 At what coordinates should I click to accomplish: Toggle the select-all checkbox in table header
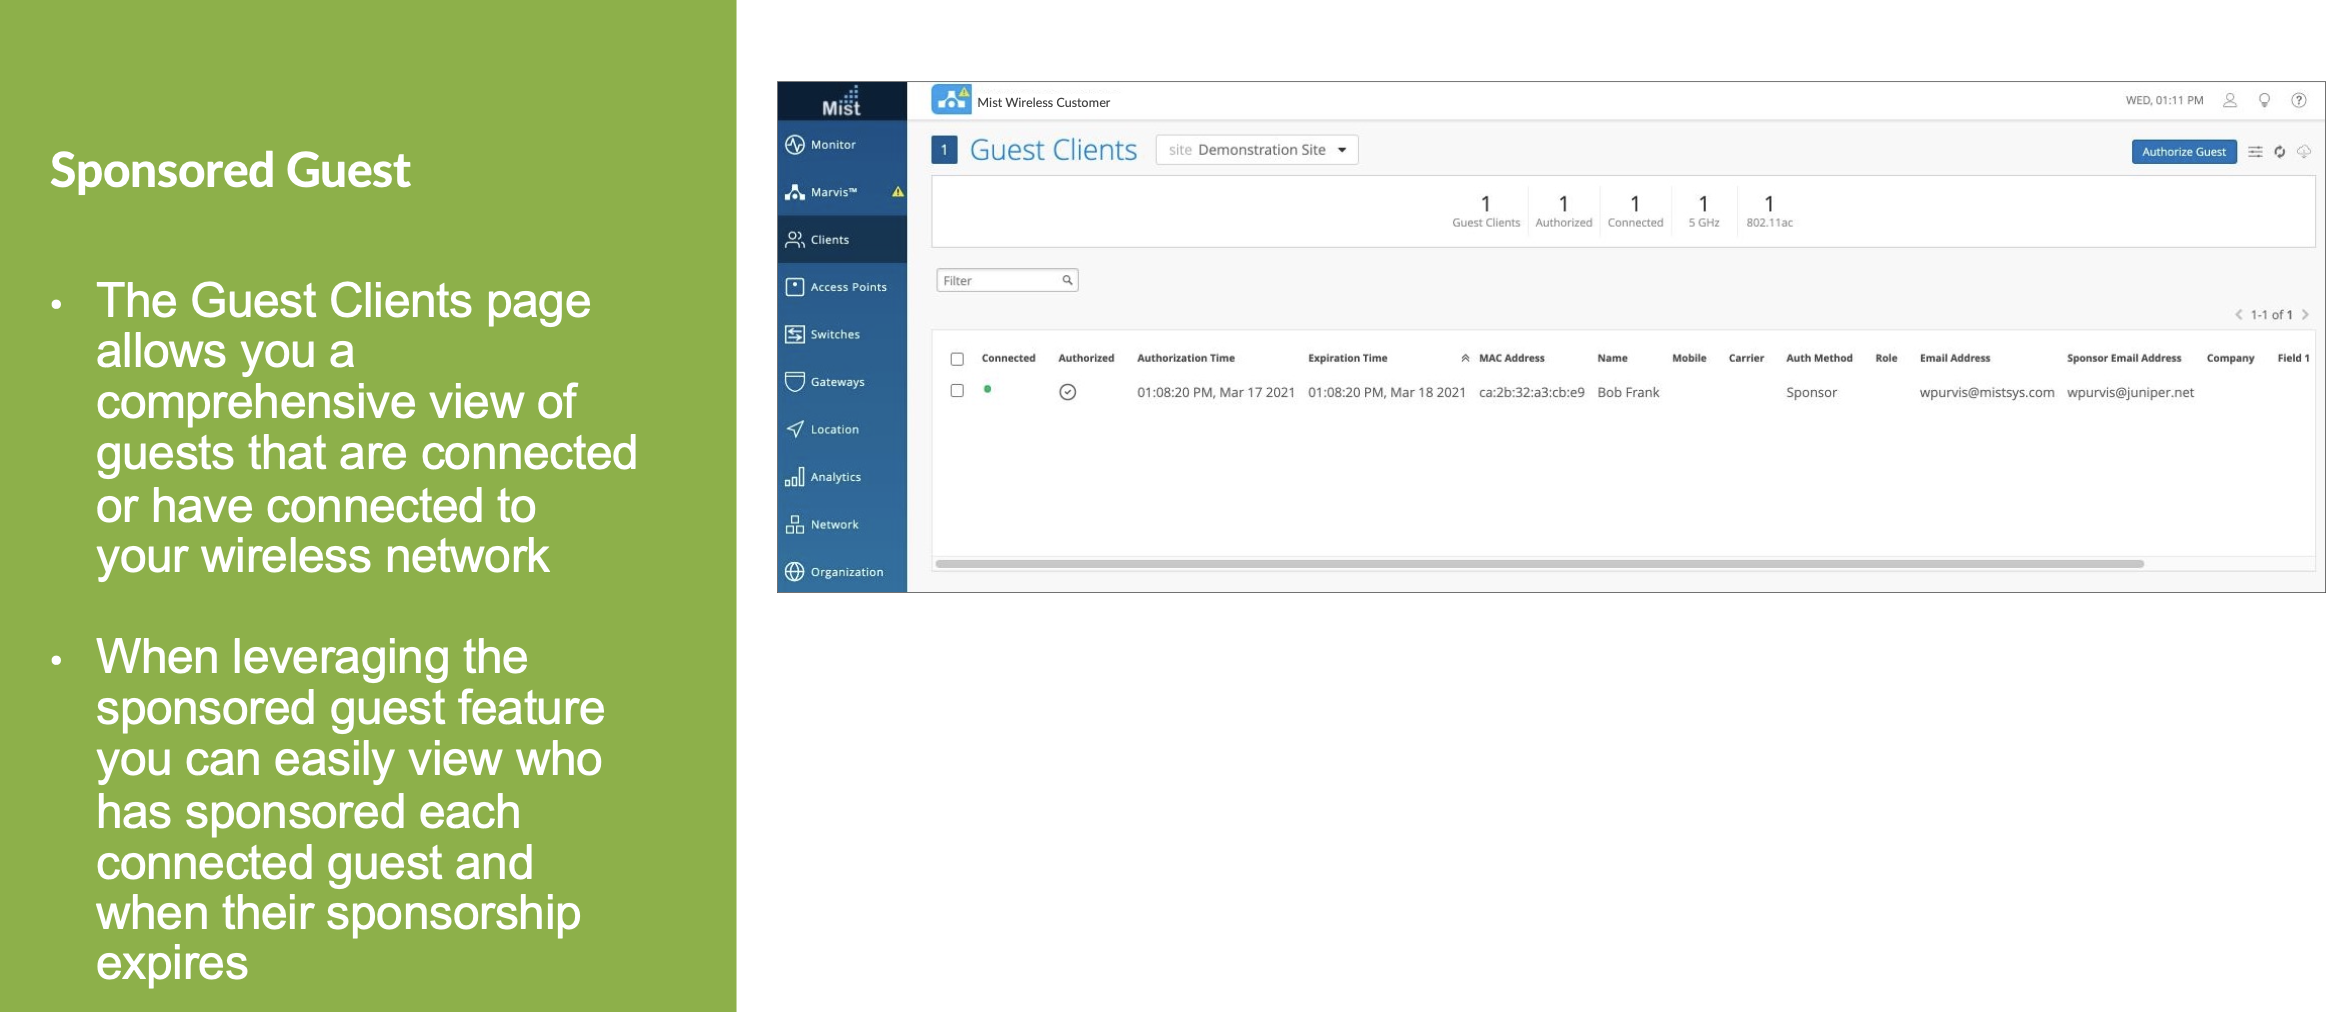957,359
